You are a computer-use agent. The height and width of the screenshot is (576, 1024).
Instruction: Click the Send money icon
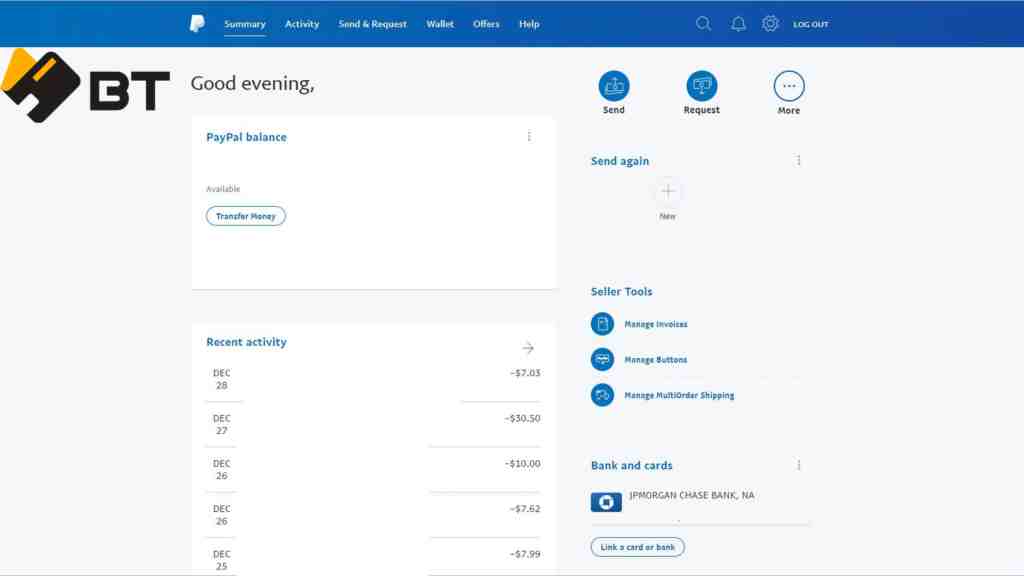click(614, 86)
